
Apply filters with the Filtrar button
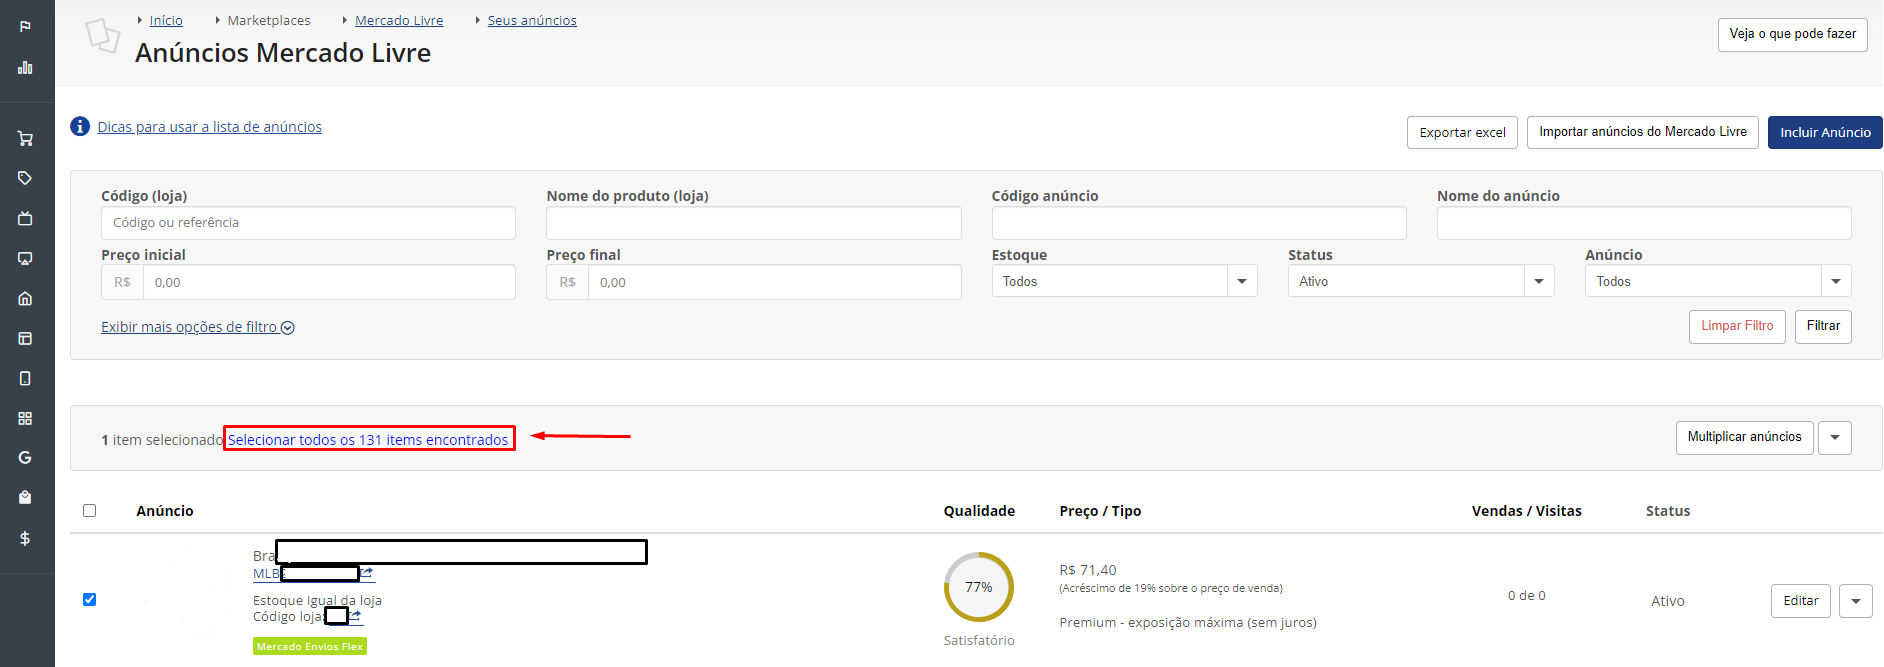pyautogui.click(x=1823, y=326)
